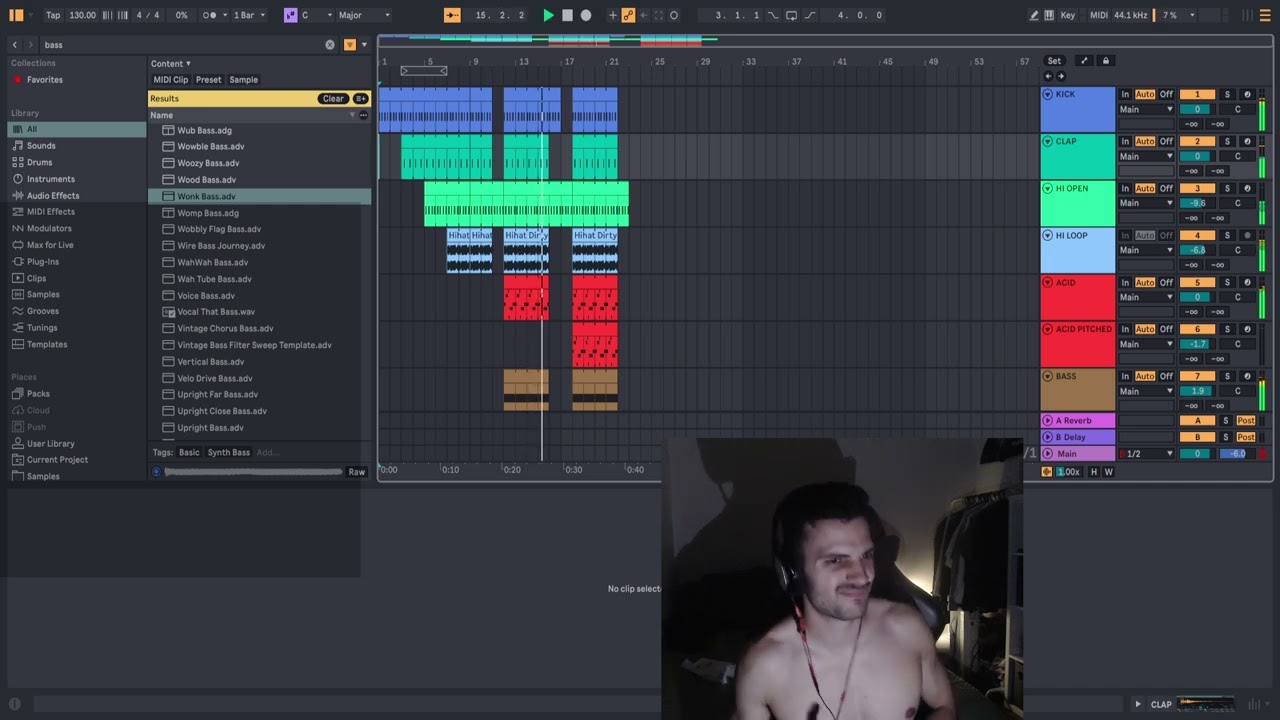The height and width of the screenshot is (720, 1280).
Task: Set BASS monitoring to Off
Action: pyautogui.click(x=1166, y=376)
